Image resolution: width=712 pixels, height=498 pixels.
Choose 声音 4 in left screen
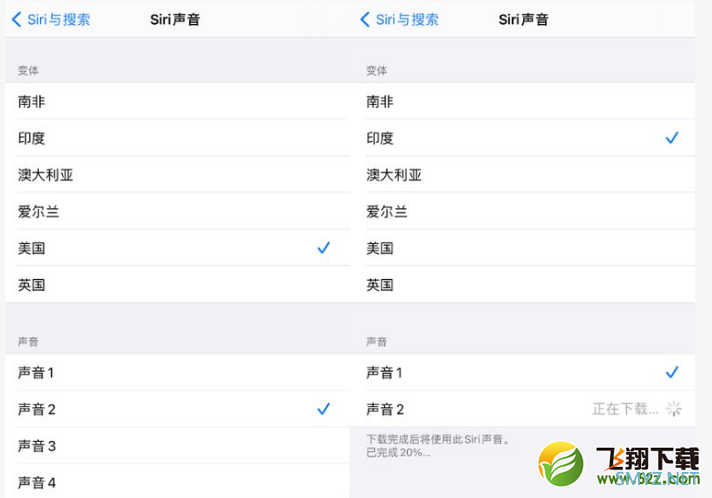coord(177,481)
